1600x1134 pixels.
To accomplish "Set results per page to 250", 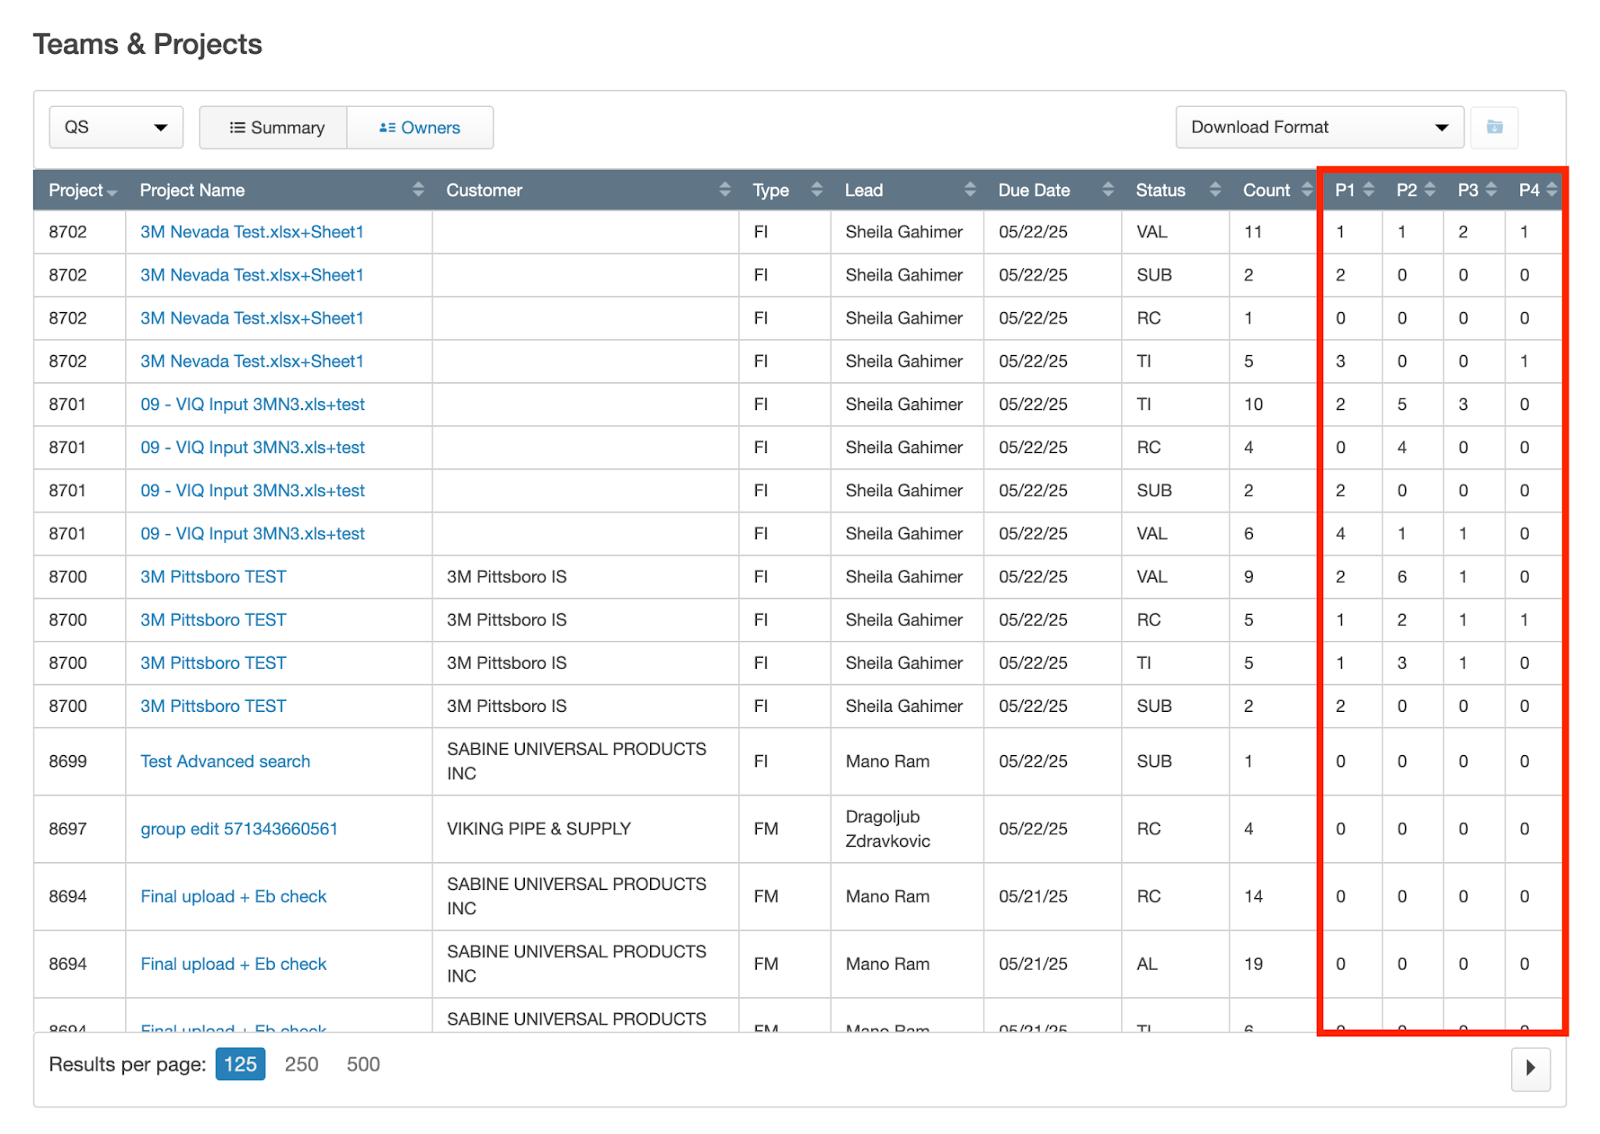I will pyautogui.click(x=301, y=1064).
